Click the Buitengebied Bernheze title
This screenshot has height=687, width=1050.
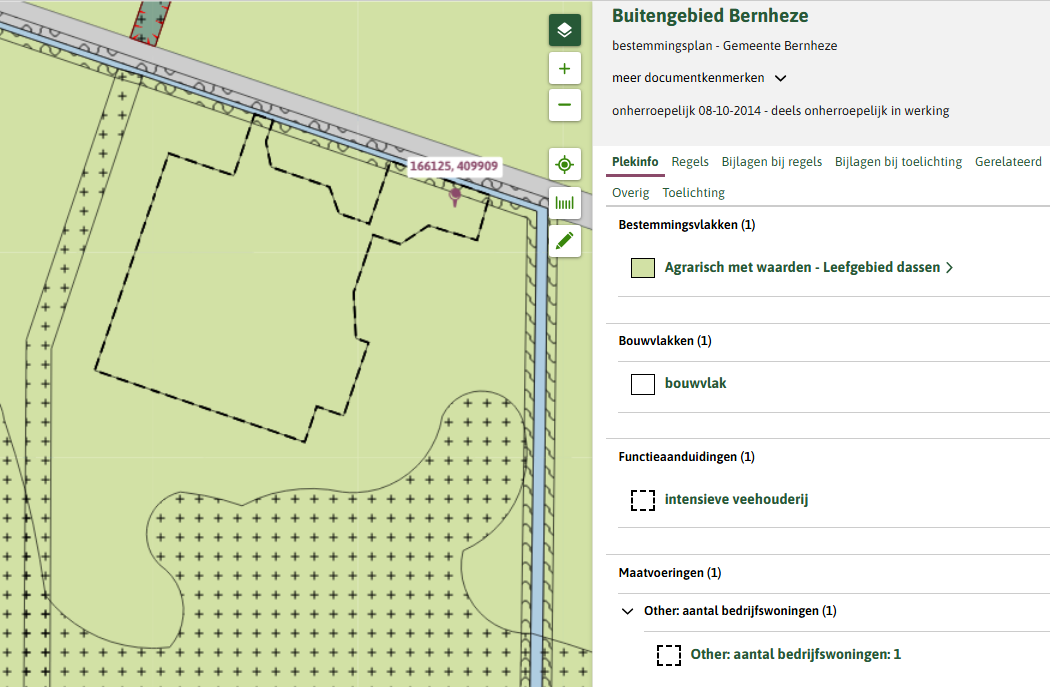[x=710, y=16]
